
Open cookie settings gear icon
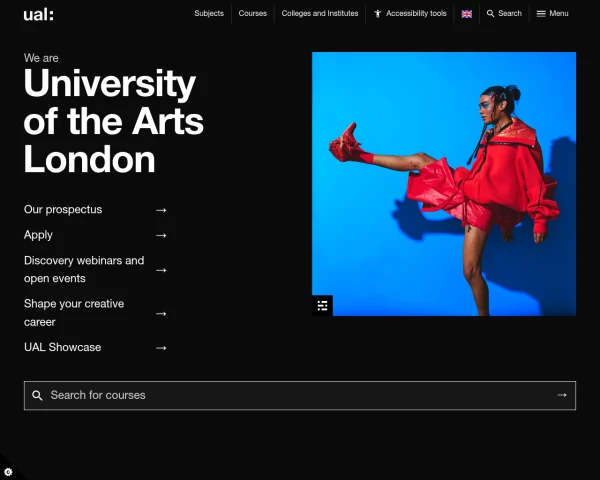[x=8, y=472]
